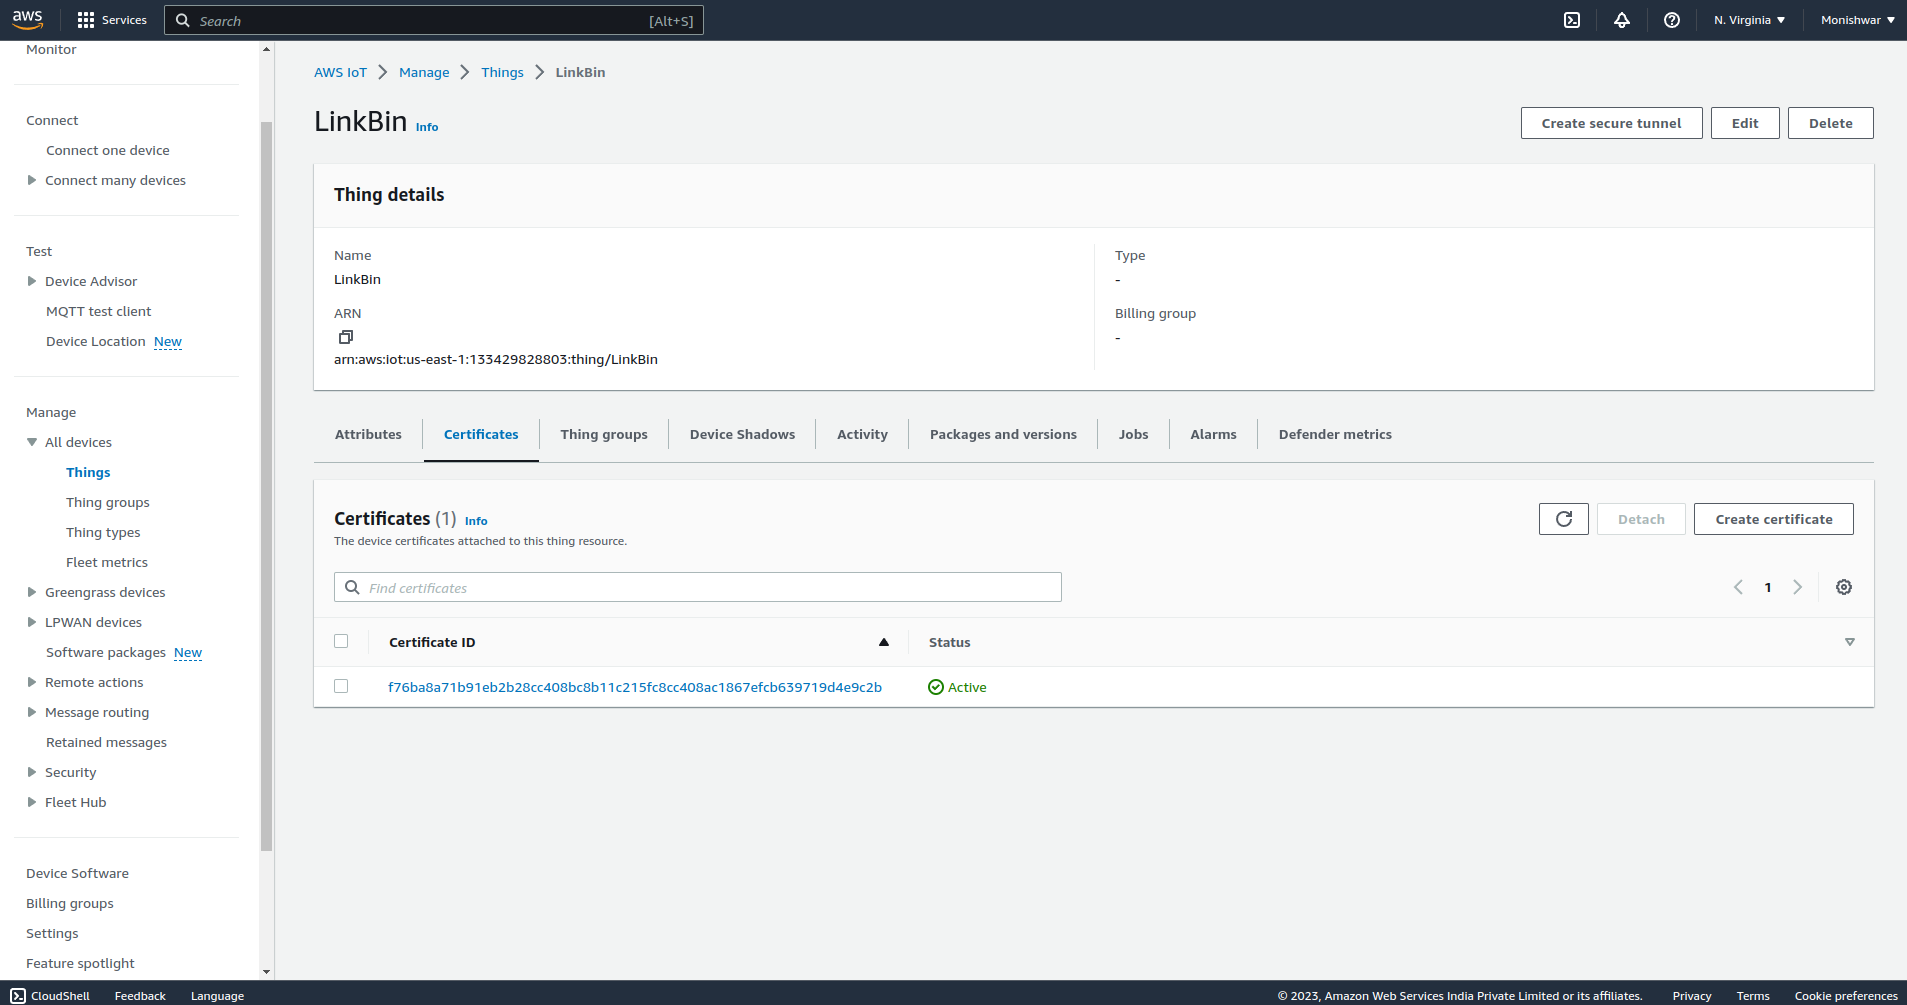Switch to the Thing groups tab
Screen dimensions: 1907x1005
[x=604, y=434]
